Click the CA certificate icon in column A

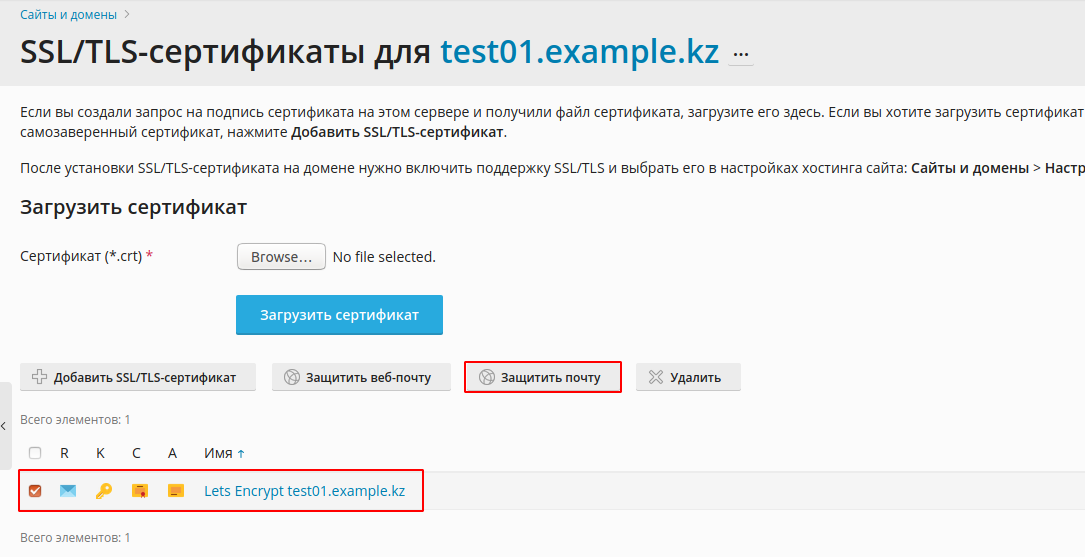pos(176,491)
